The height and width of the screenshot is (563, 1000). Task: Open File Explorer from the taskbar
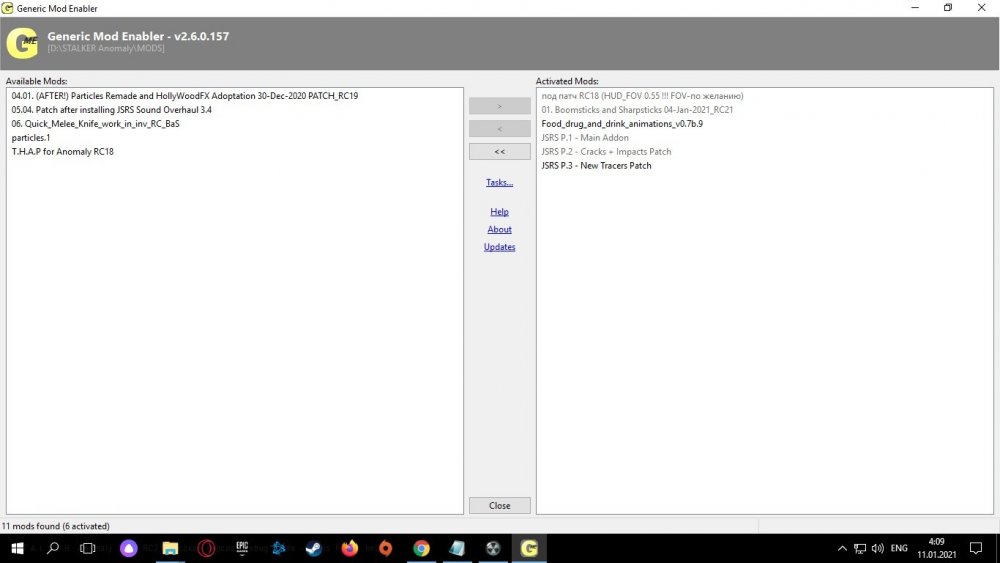(x=170, y=548)
